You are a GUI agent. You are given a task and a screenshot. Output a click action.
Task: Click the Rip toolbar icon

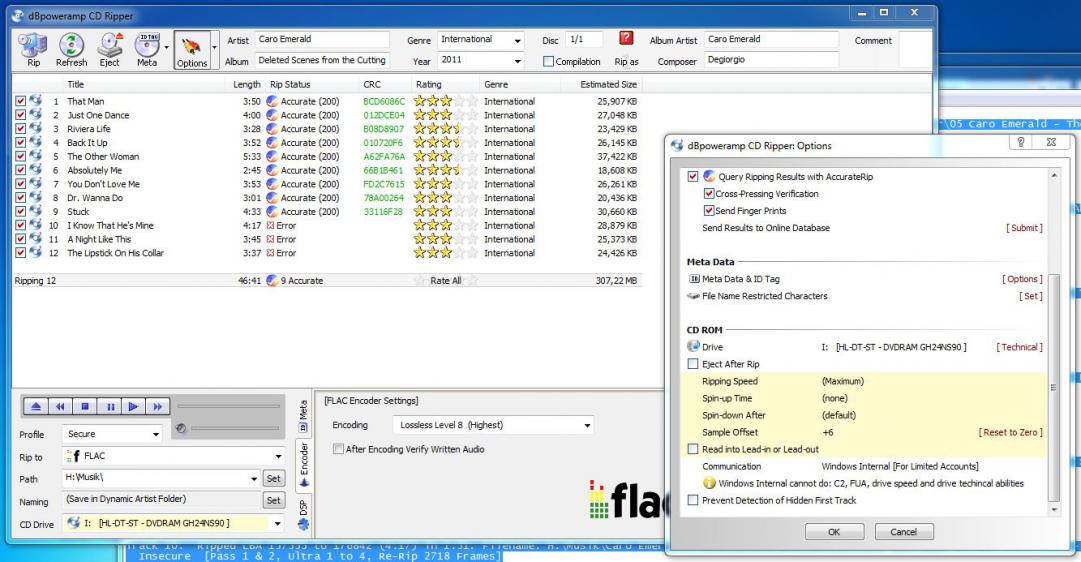[33, 49]
